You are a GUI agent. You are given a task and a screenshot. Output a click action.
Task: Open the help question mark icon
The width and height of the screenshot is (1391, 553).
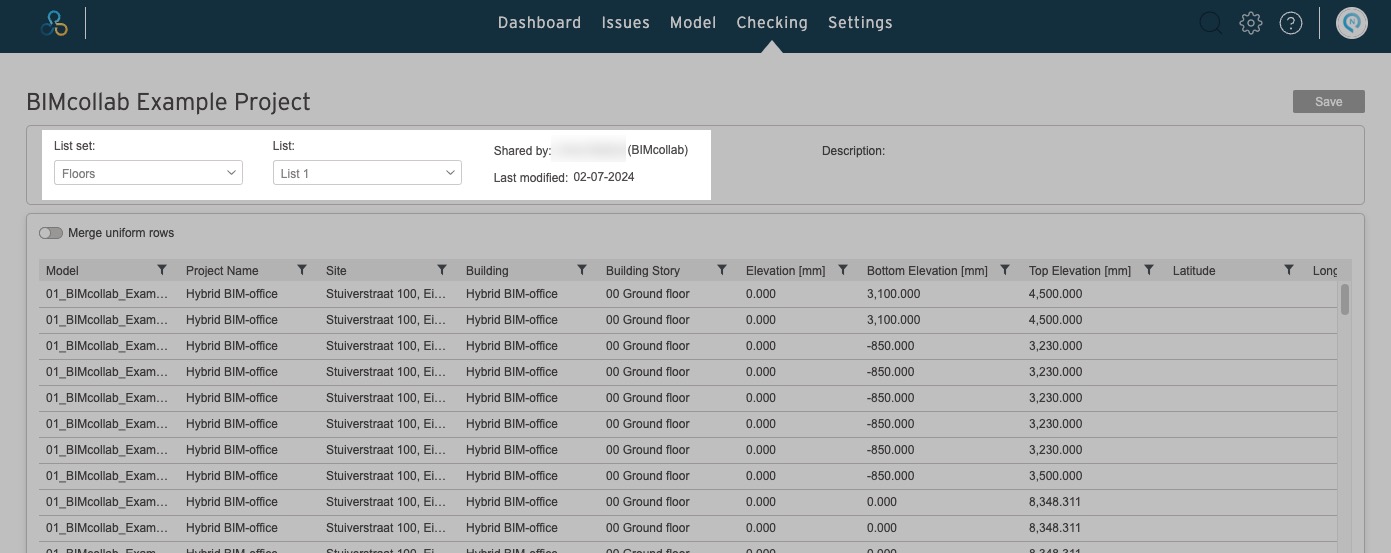pos(1291,23)
